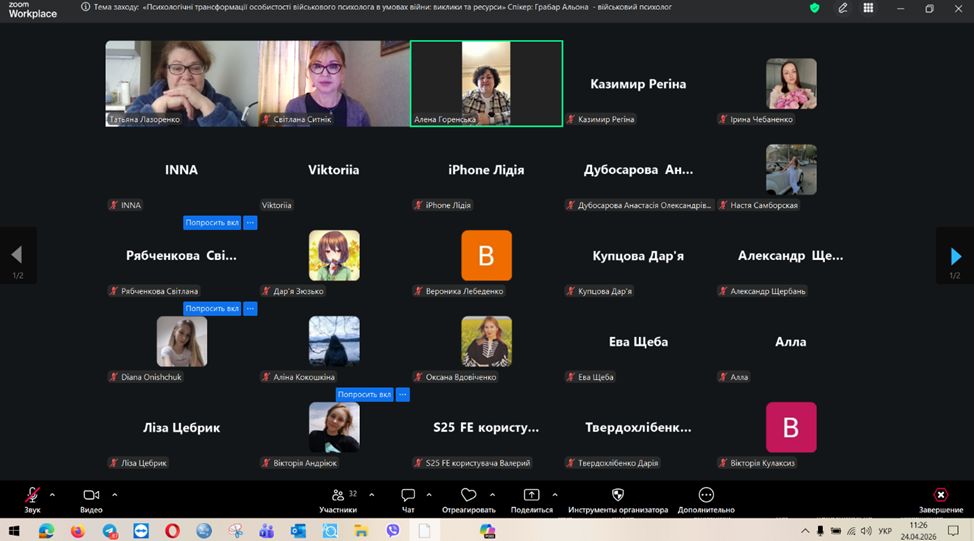Click the annotation pen icon in title bar
Screen dimensions: 974x541
[x=843, y=8]
